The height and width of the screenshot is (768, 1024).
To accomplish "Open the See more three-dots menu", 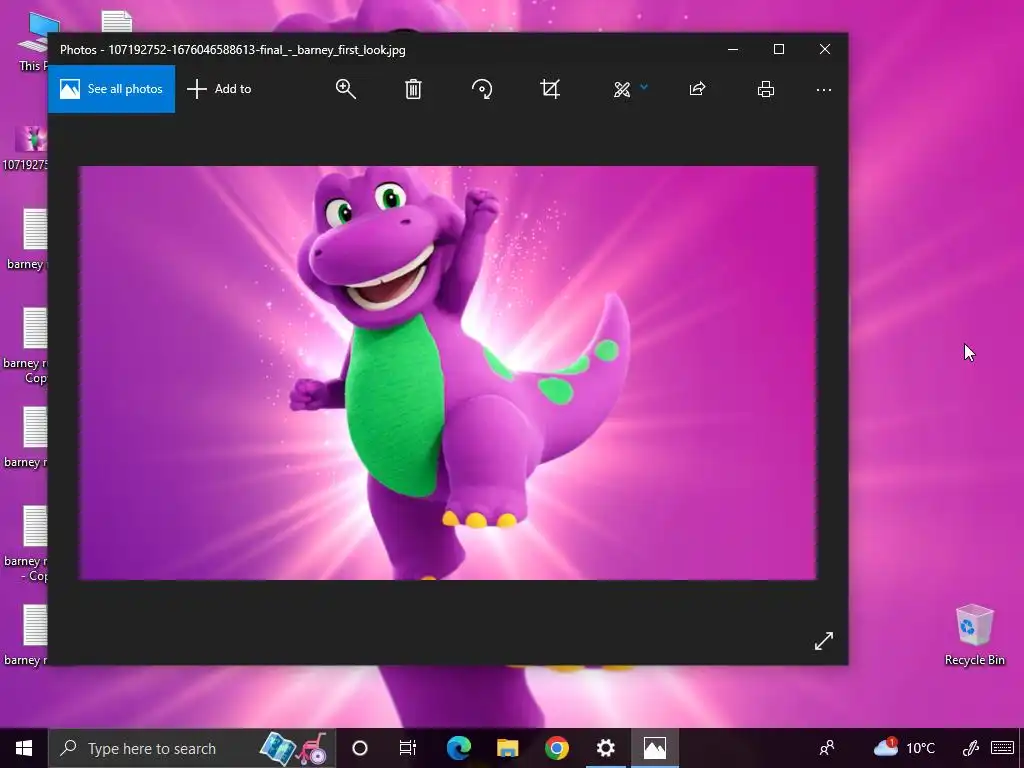I will (824, 89).
